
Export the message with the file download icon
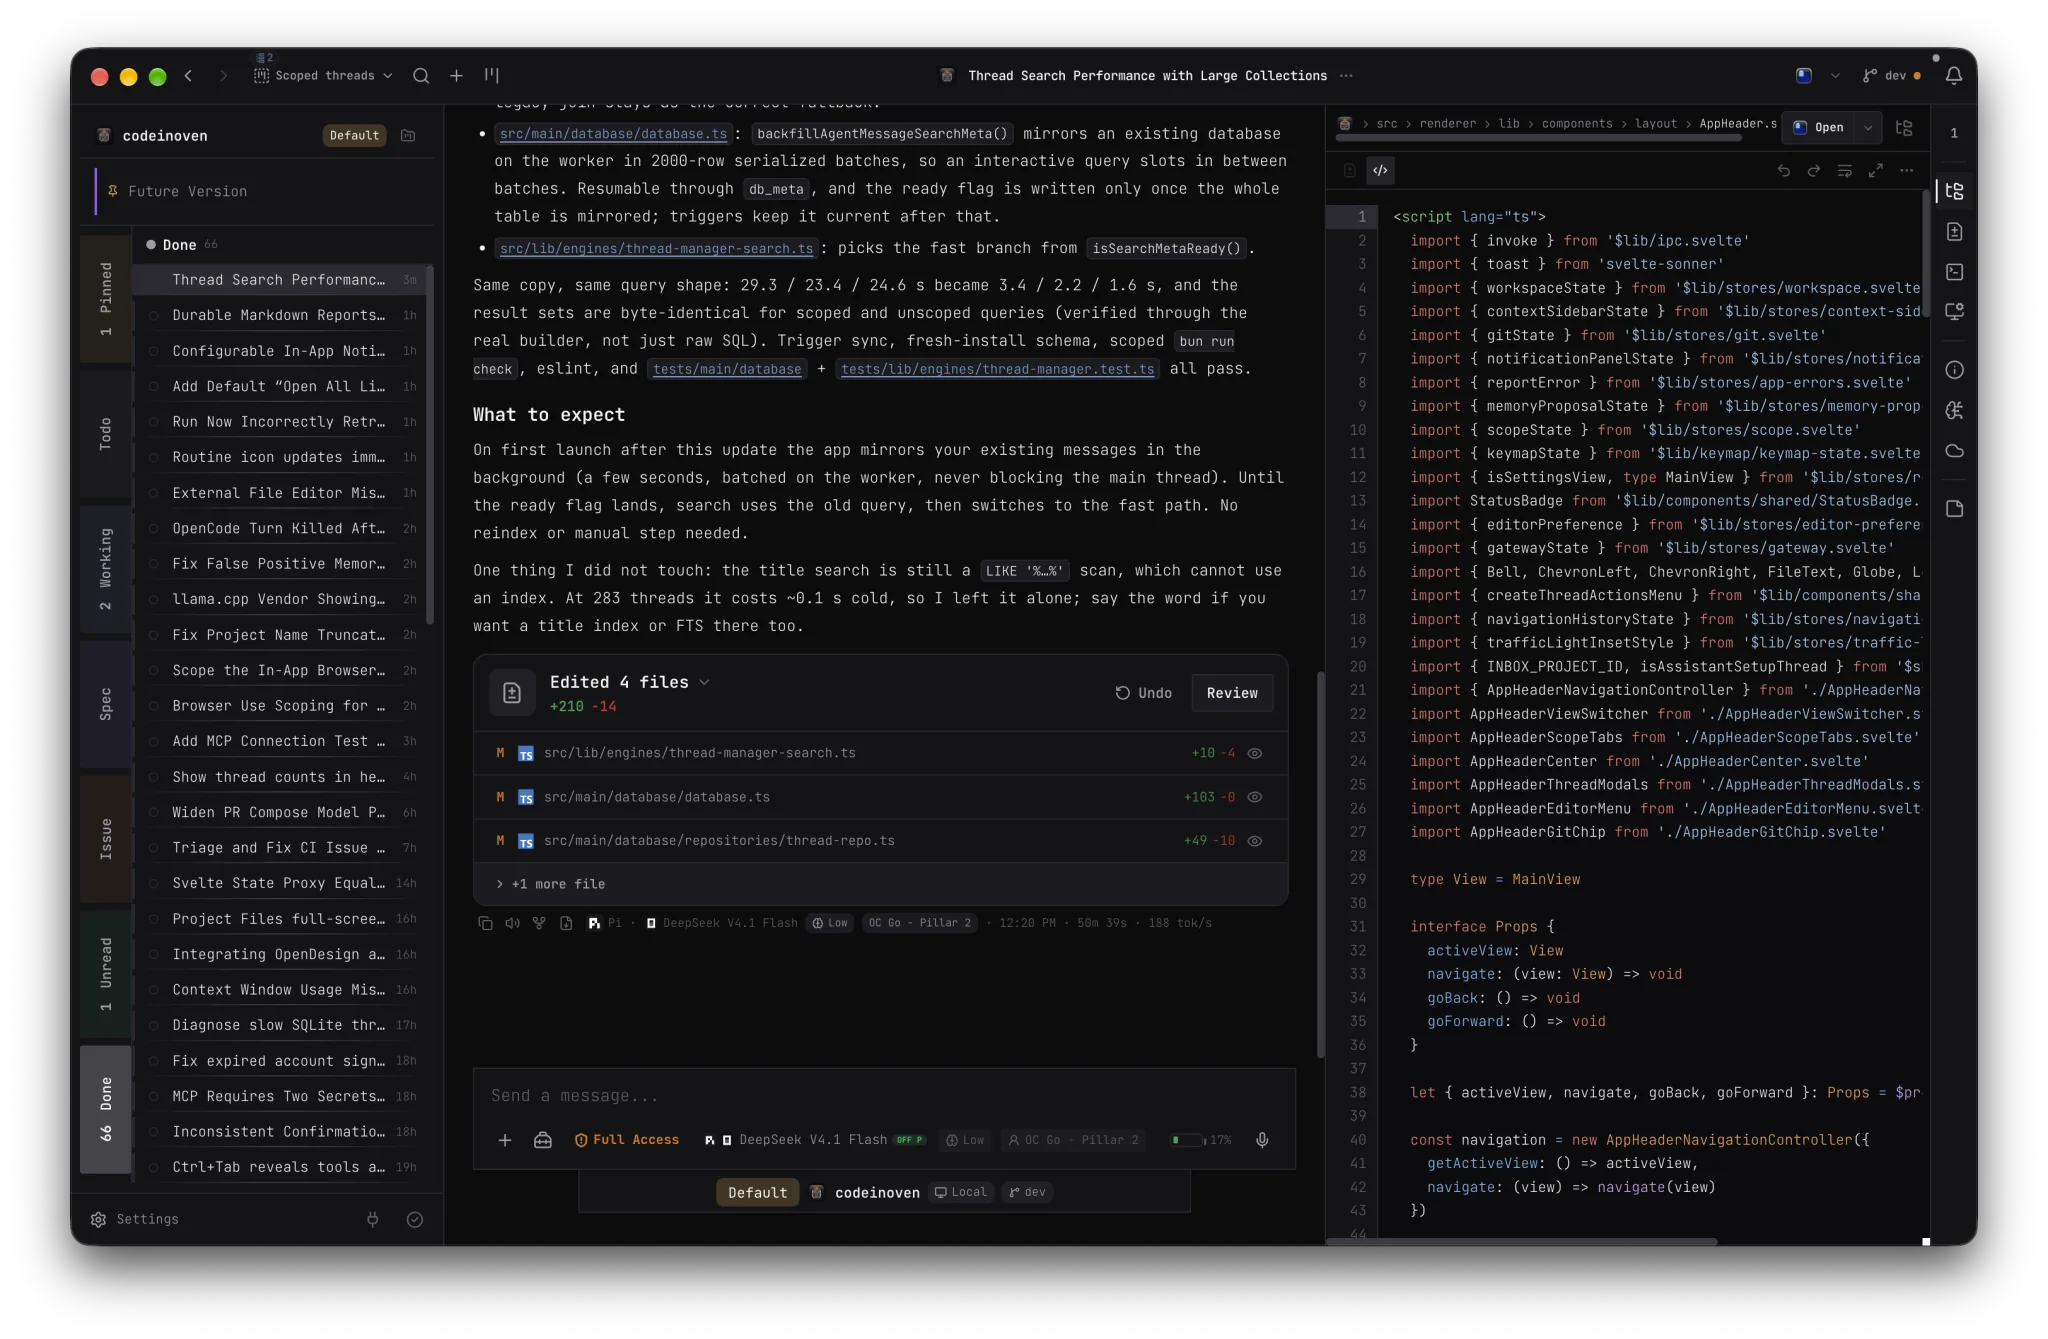566,923
